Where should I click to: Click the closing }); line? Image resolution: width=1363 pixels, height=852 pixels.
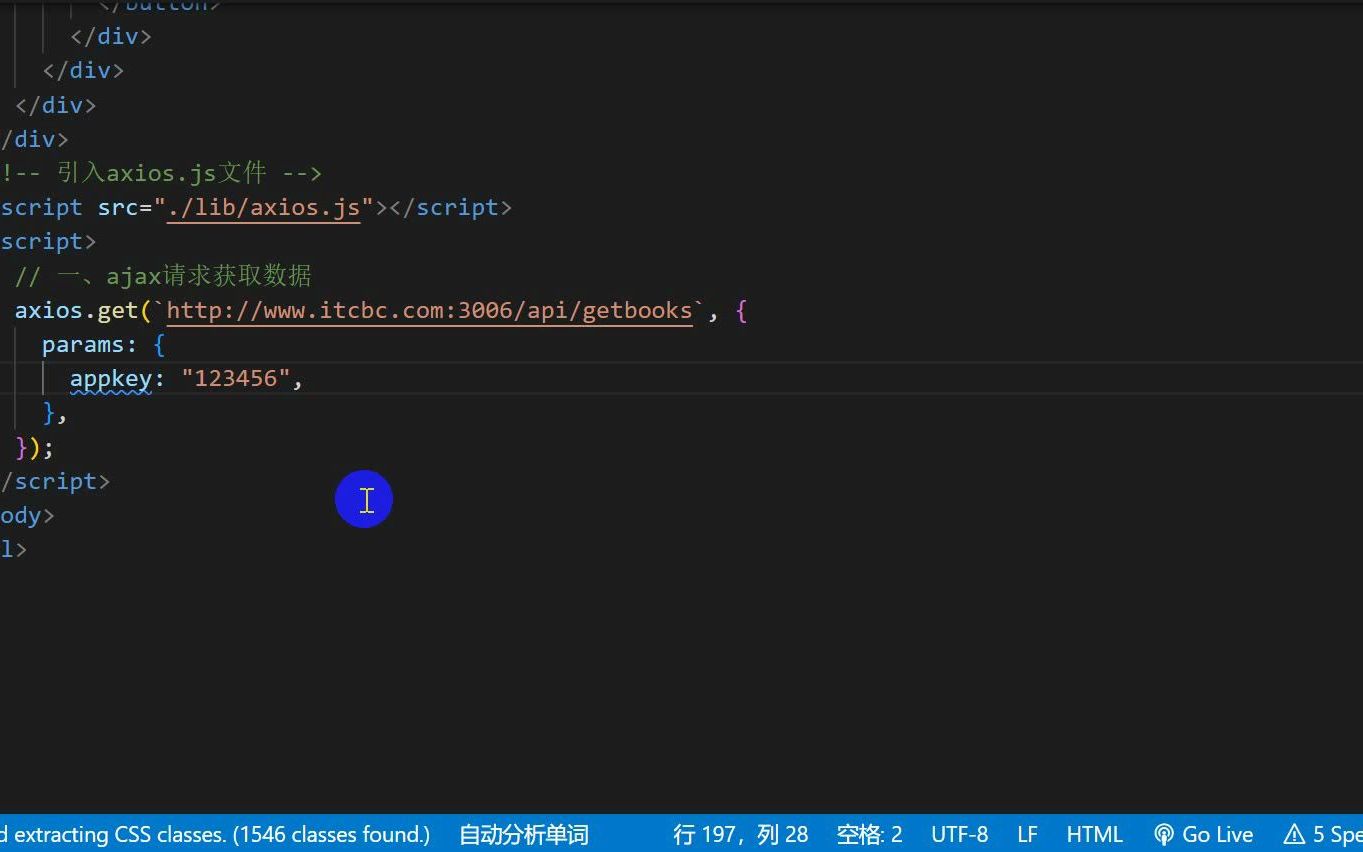34,447
